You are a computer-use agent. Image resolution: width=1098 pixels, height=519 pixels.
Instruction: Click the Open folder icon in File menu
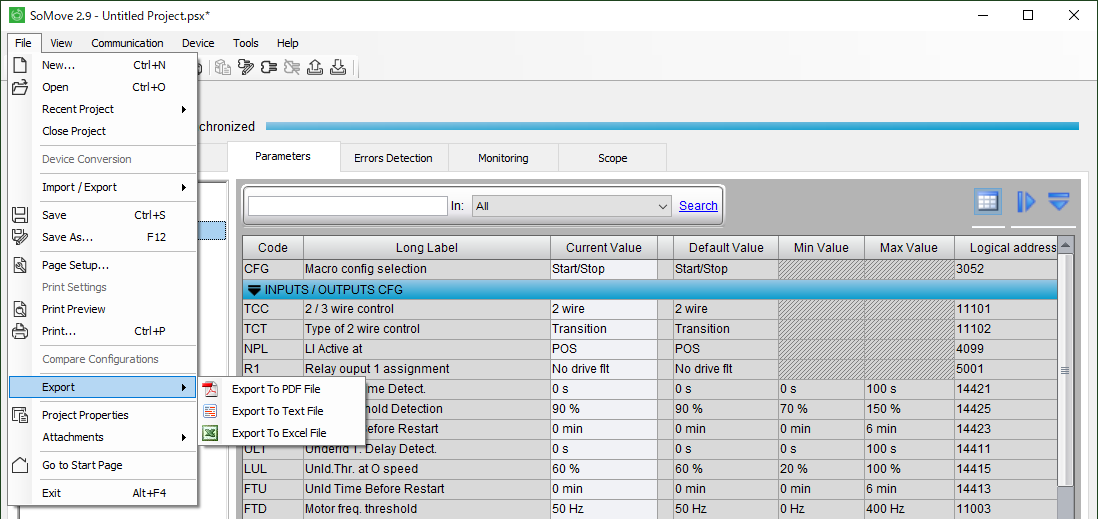point(20,88)
